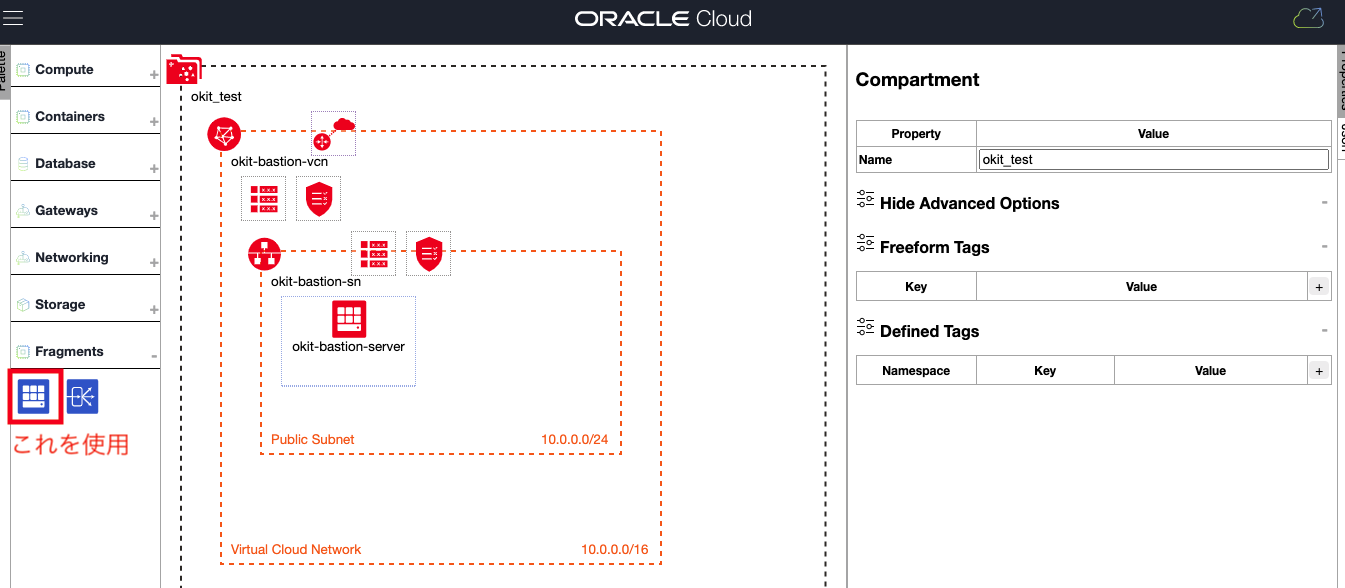Pick the load balancer fragment in Fragments palette
1345x588 pixels.
[x=82, y=397]
